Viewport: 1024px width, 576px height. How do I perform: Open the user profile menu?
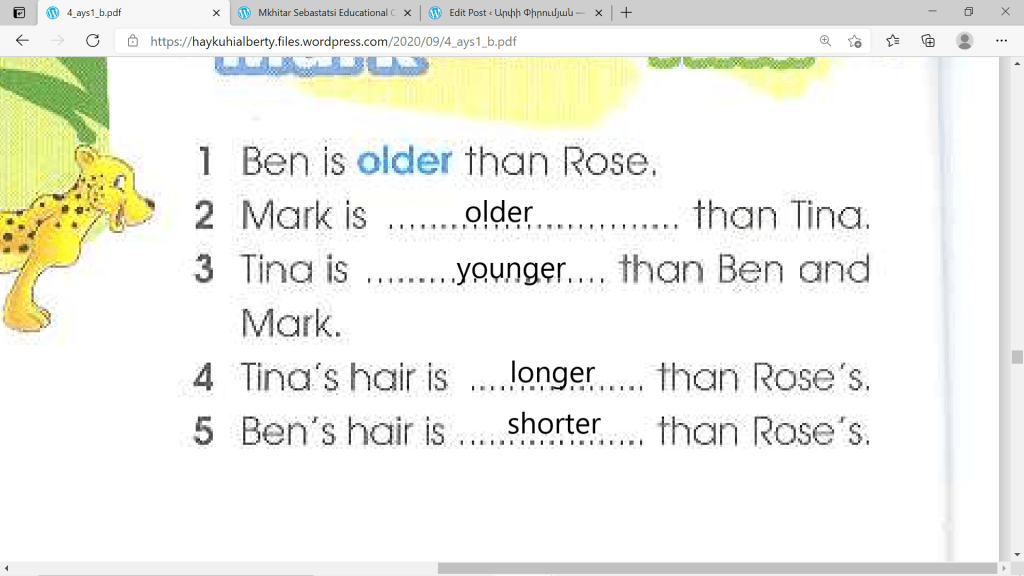tap(964, 41)
